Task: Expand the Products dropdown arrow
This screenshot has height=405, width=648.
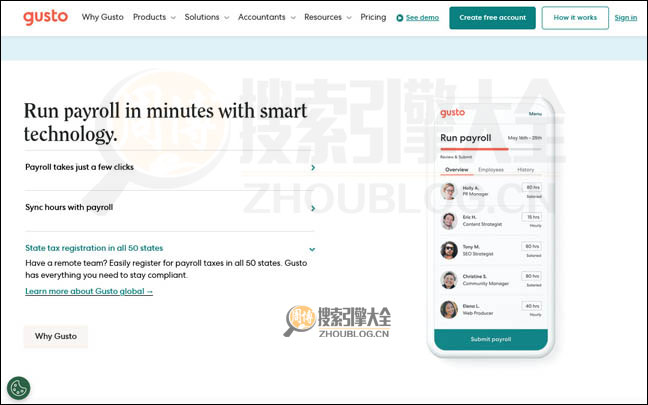Action: pos(173,18)
